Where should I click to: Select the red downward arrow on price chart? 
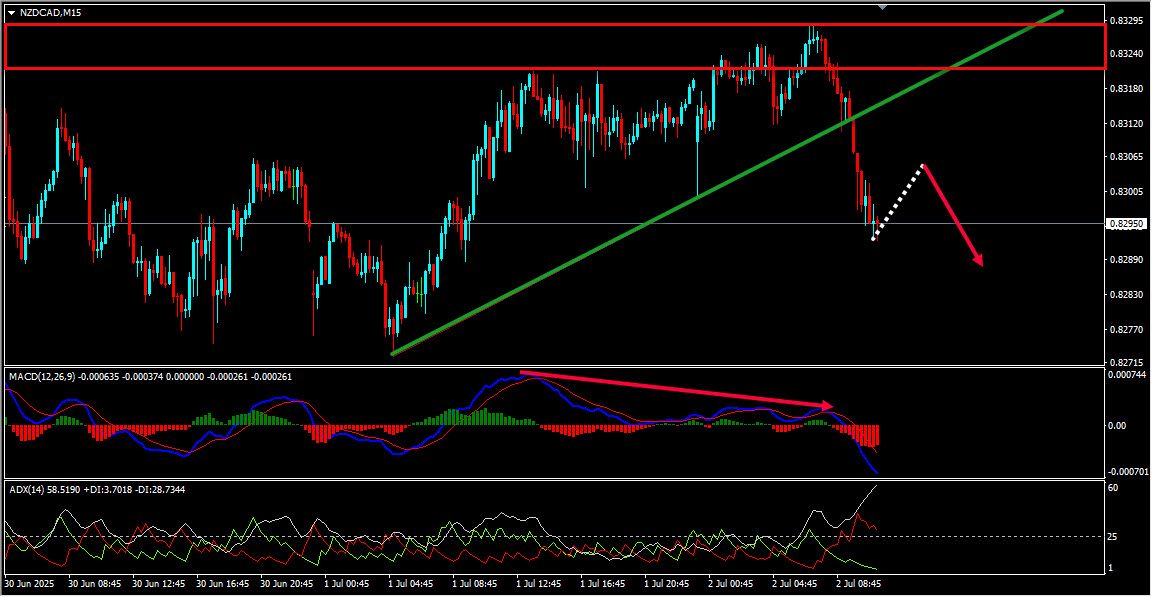952,215
